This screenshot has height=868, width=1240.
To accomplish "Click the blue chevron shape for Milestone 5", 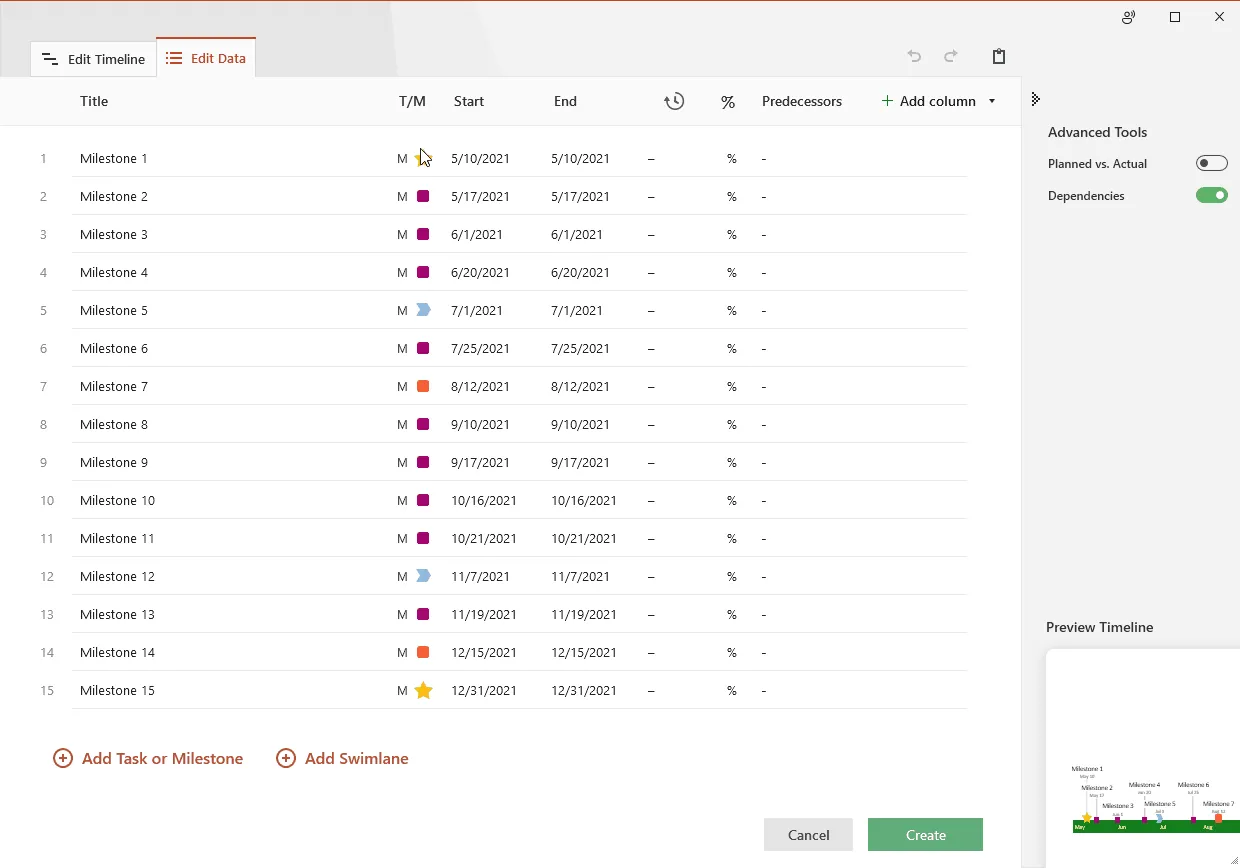I will tap(423, 311).
